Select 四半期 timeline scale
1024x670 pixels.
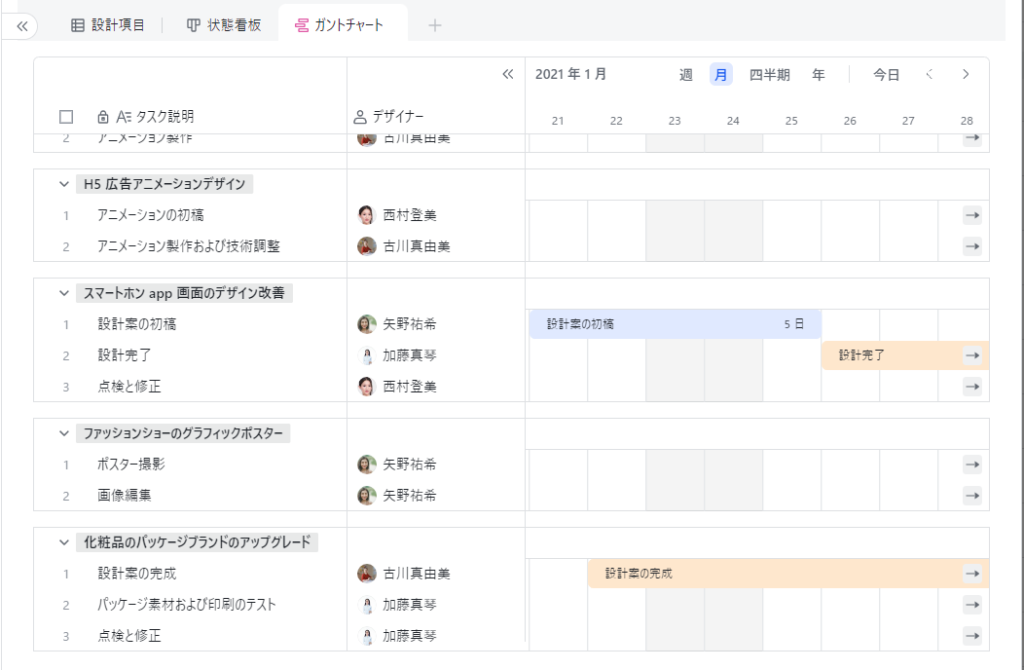(769, 74)
